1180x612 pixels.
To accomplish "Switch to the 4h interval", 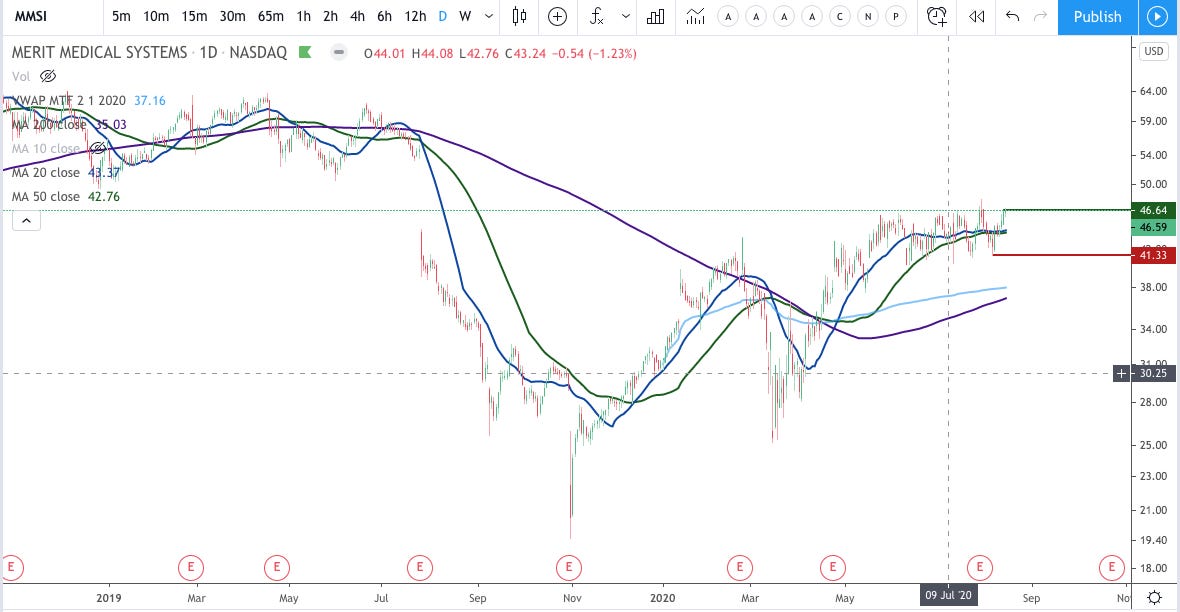I will [x=357, y=17].
